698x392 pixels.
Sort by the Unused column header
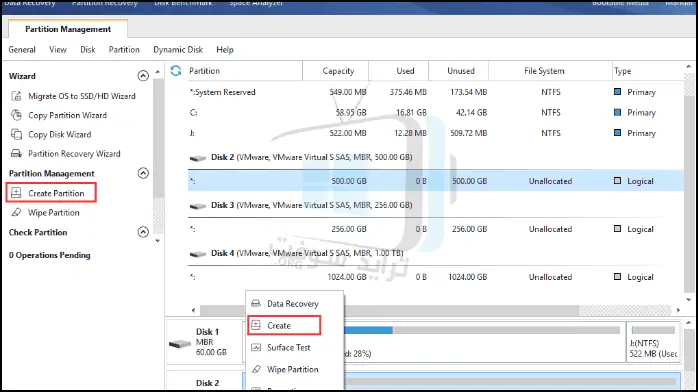pos(459,71)
